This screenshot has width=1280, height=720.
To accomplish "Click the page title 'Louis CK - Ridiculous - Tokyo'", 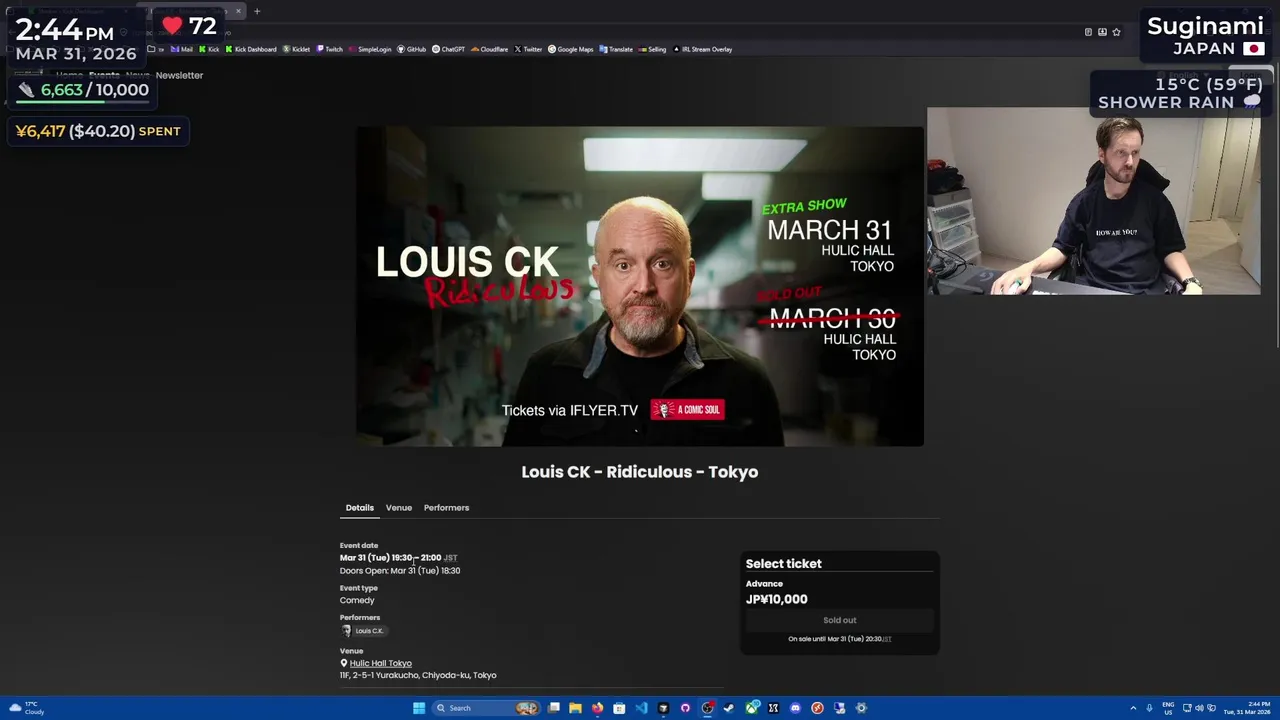I will pyautogui.click(x=640, y=472).
